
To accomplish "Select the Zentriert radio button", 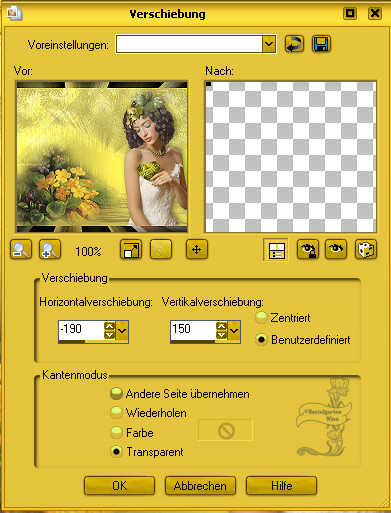I will (x=261, y=318).
